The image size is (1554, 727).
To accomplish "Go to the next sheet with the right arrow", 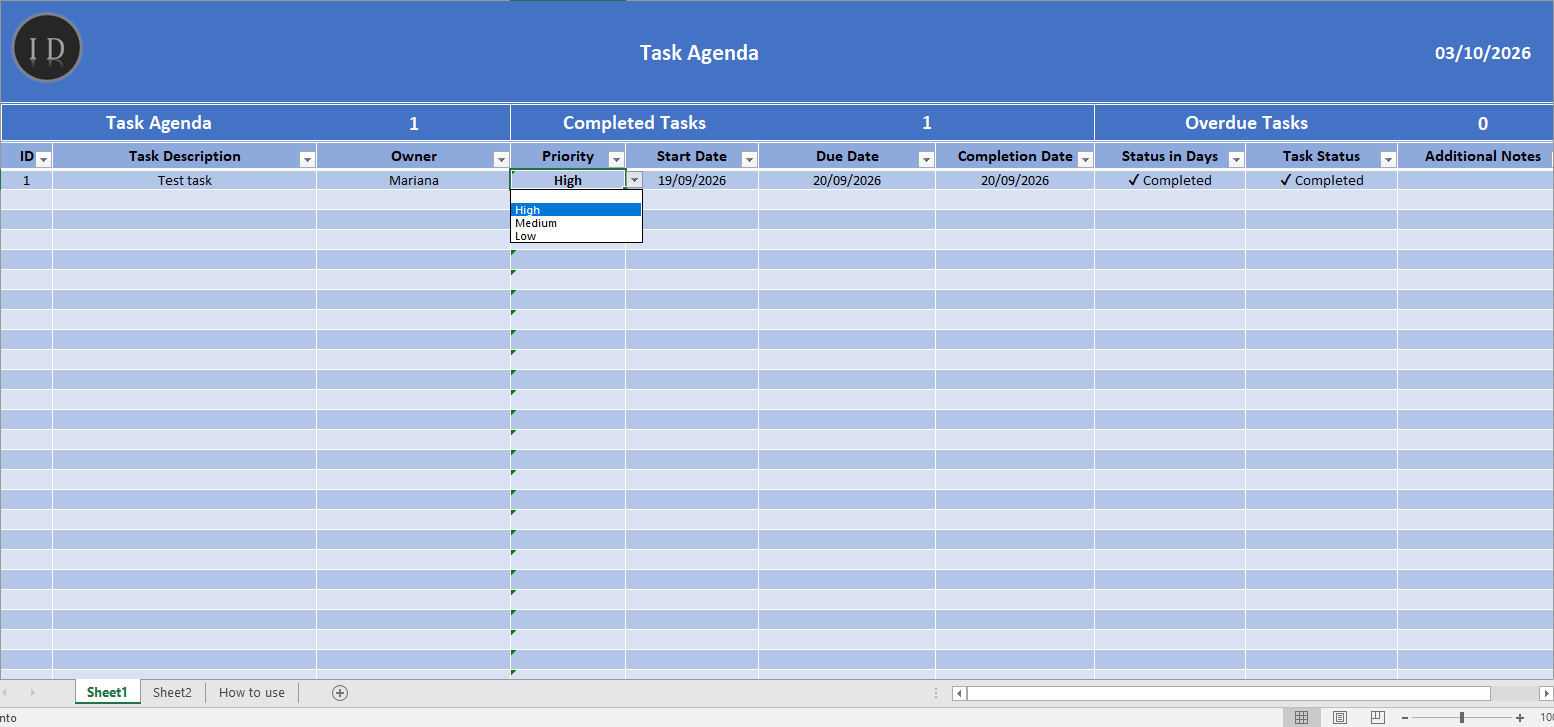I will click(x=32, y=693).
